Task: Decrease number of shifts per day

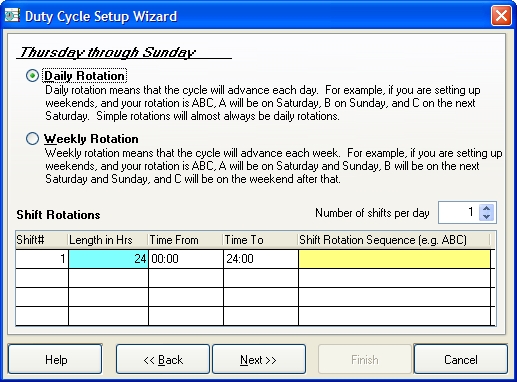Action: [x=487, y=217]
